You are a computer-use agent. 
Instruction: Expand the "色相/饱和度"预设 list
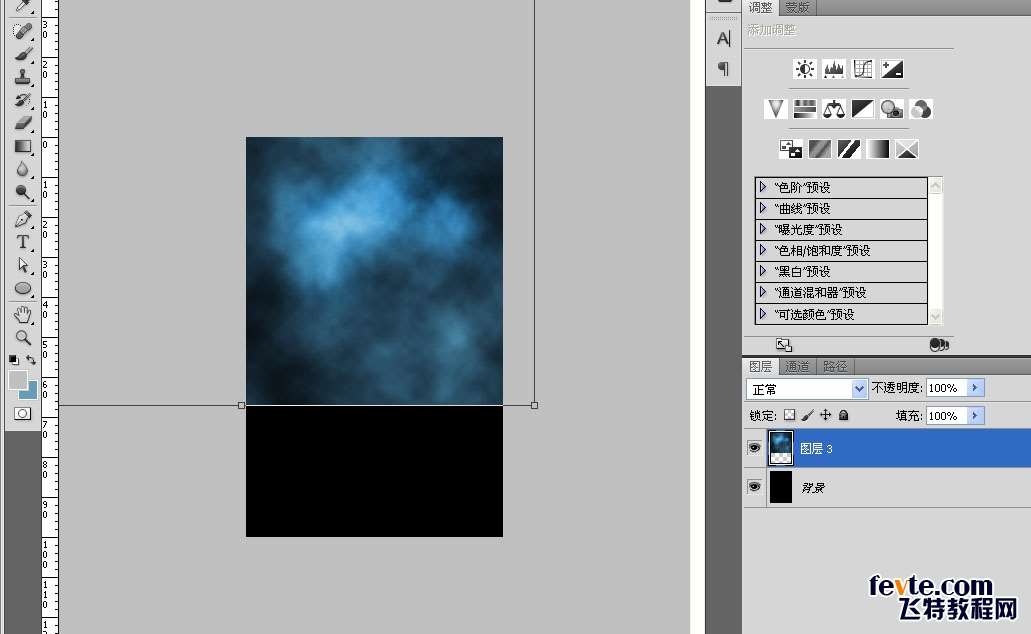(763, 250)
